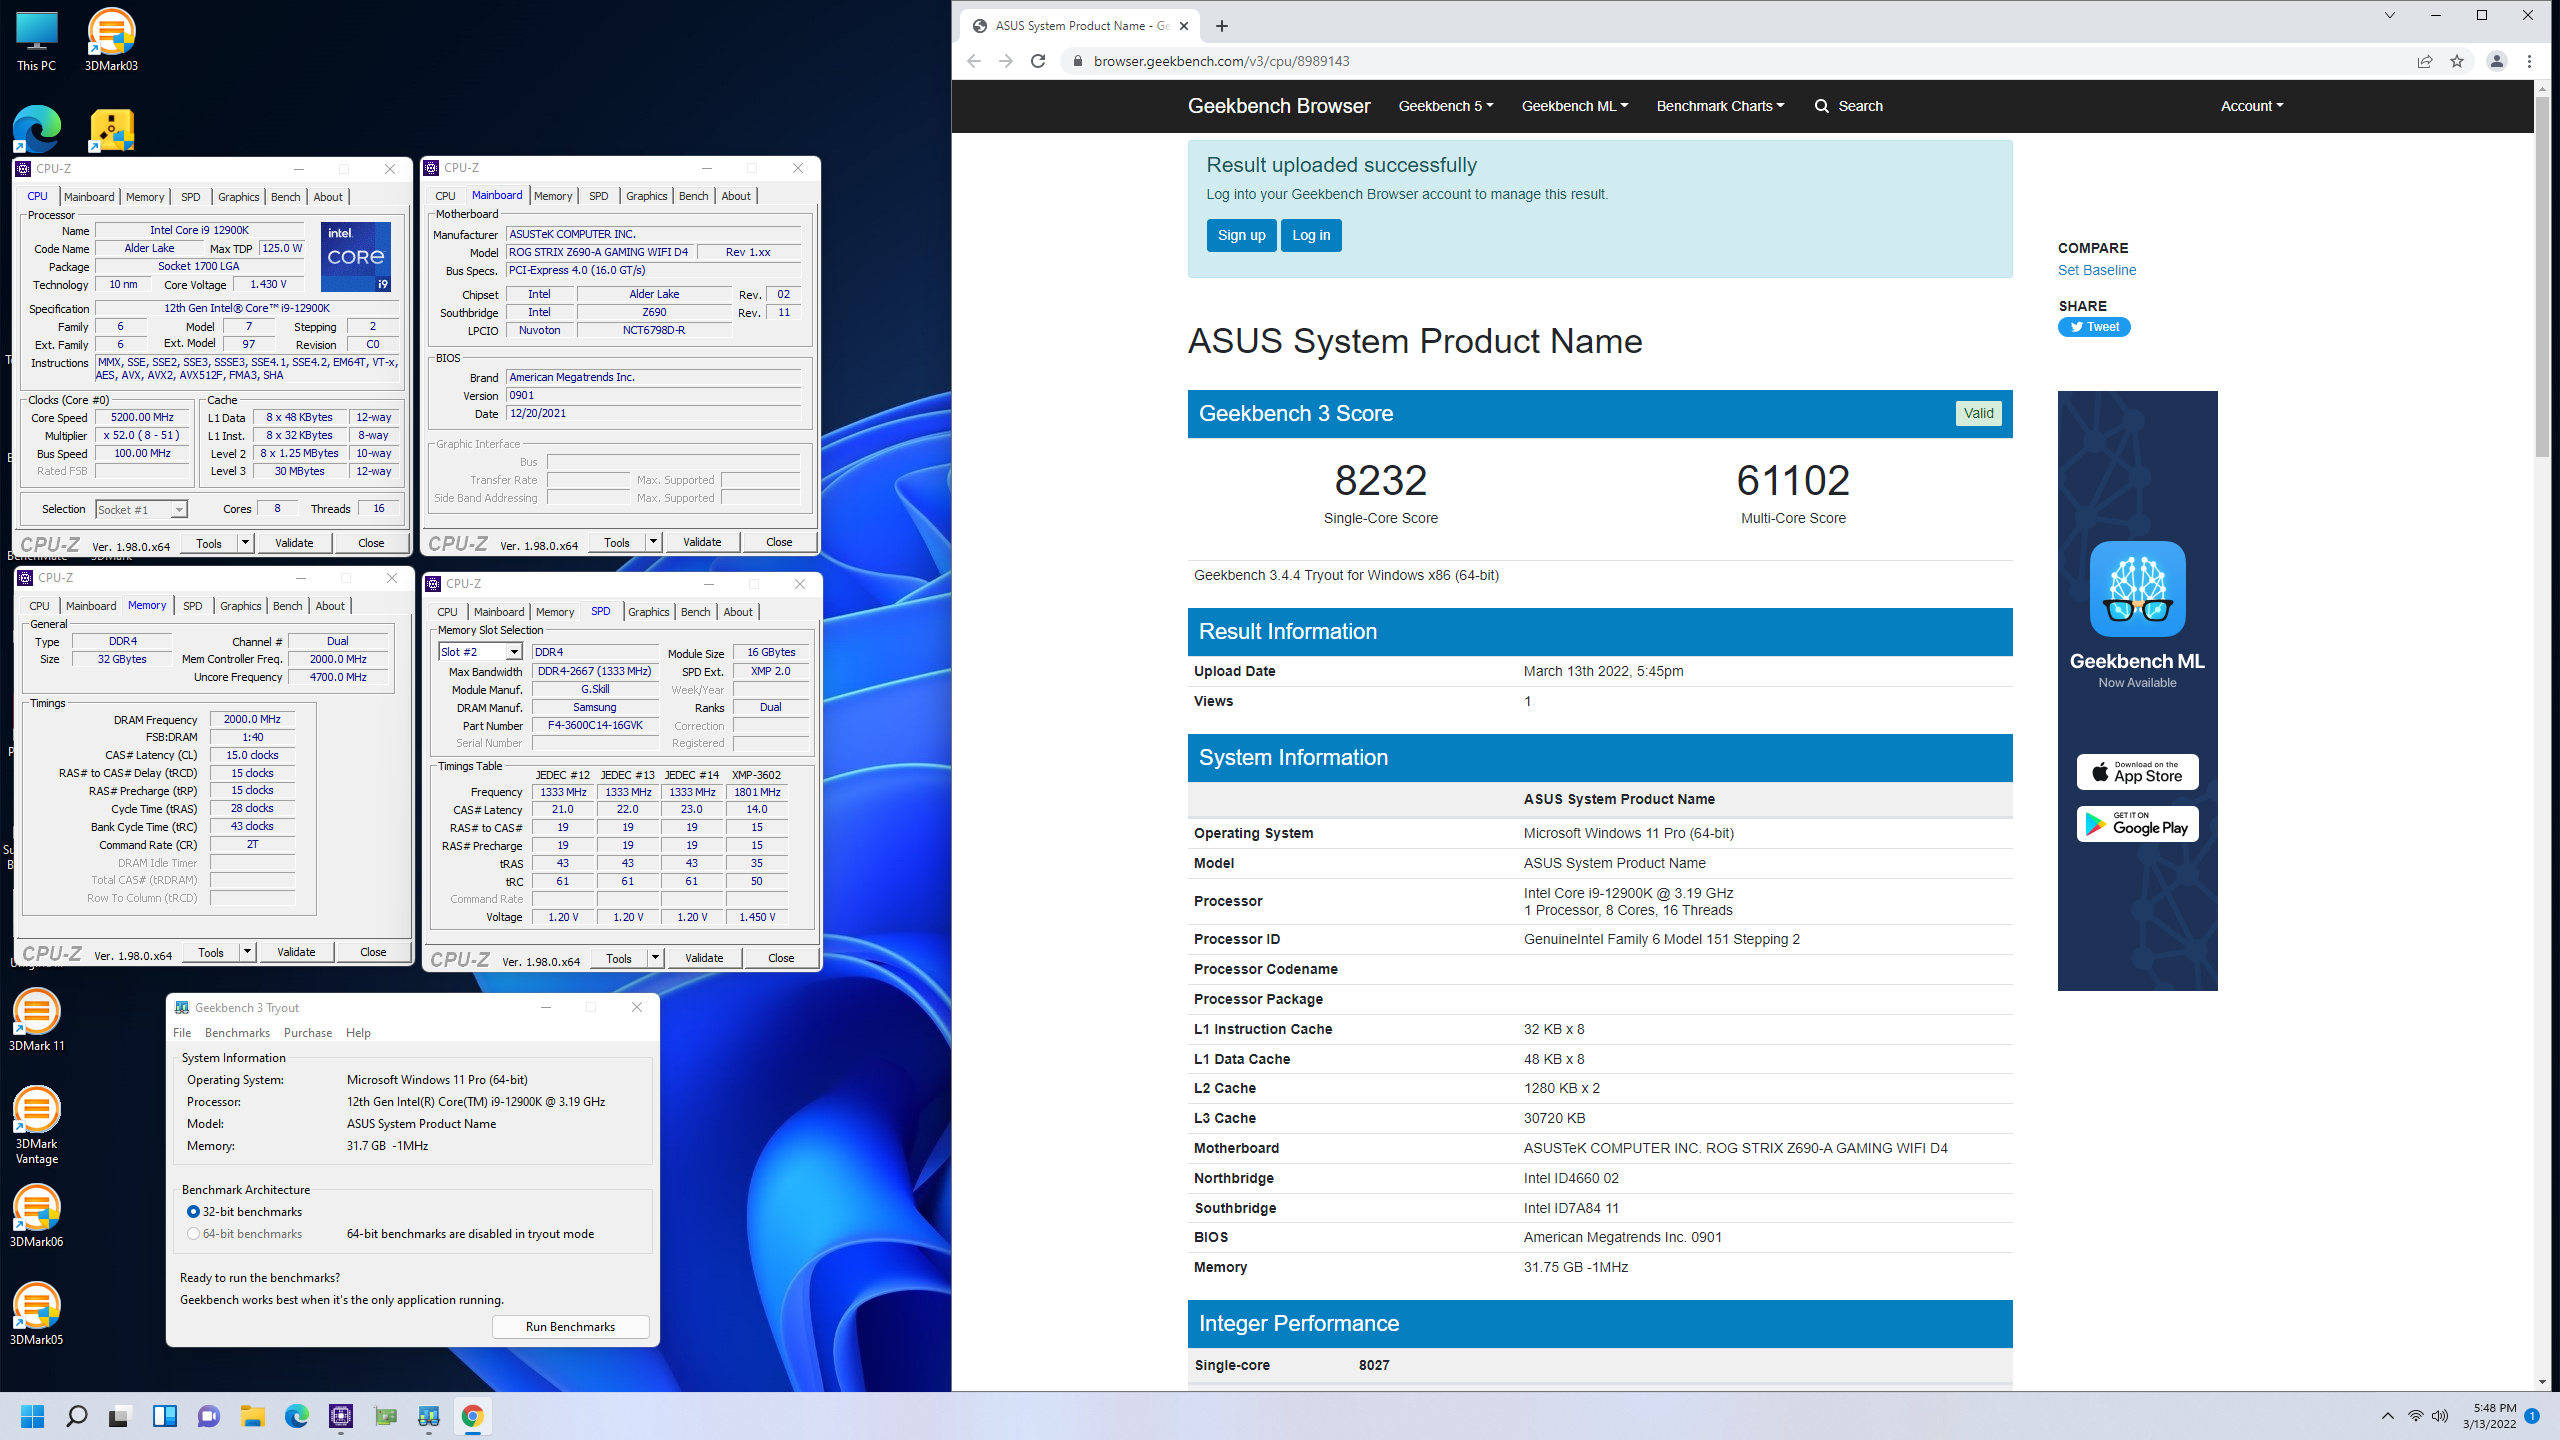Open the Geekbench Browser home link
The height and width of the screenshot is (1440, 2560).
click(1279, 106)
